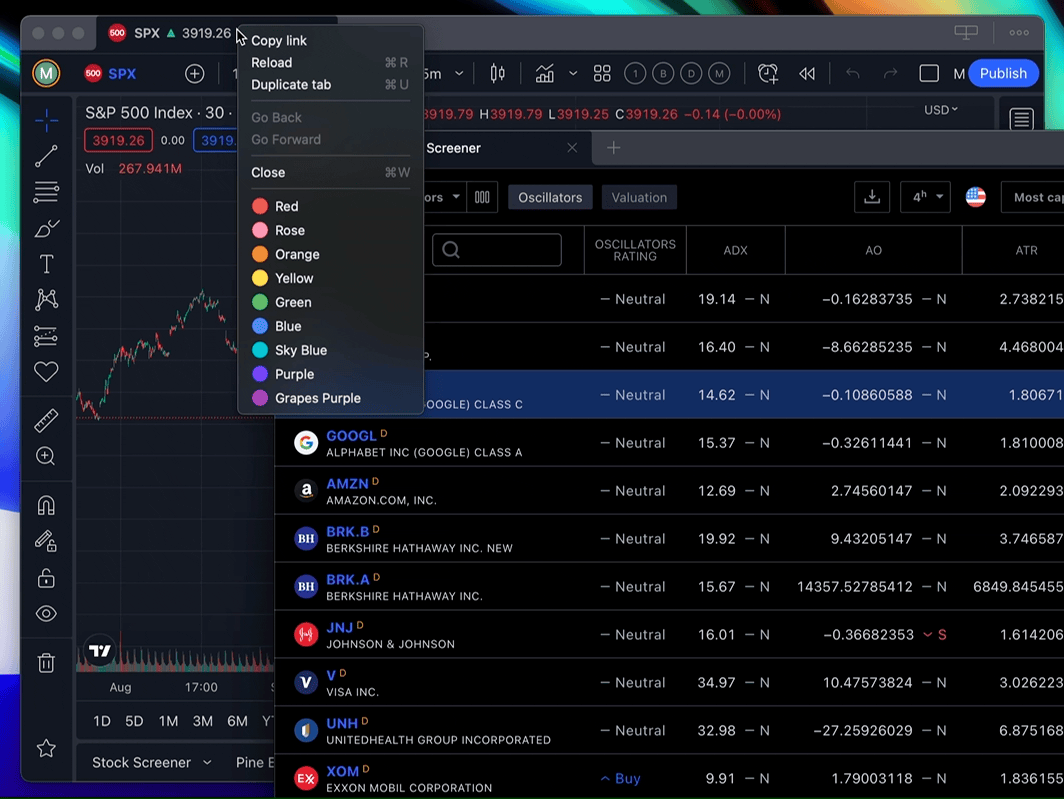Click the star favorites icon at sidebar bottom
Screen dimensions: 1064x799
coord(46,748)
